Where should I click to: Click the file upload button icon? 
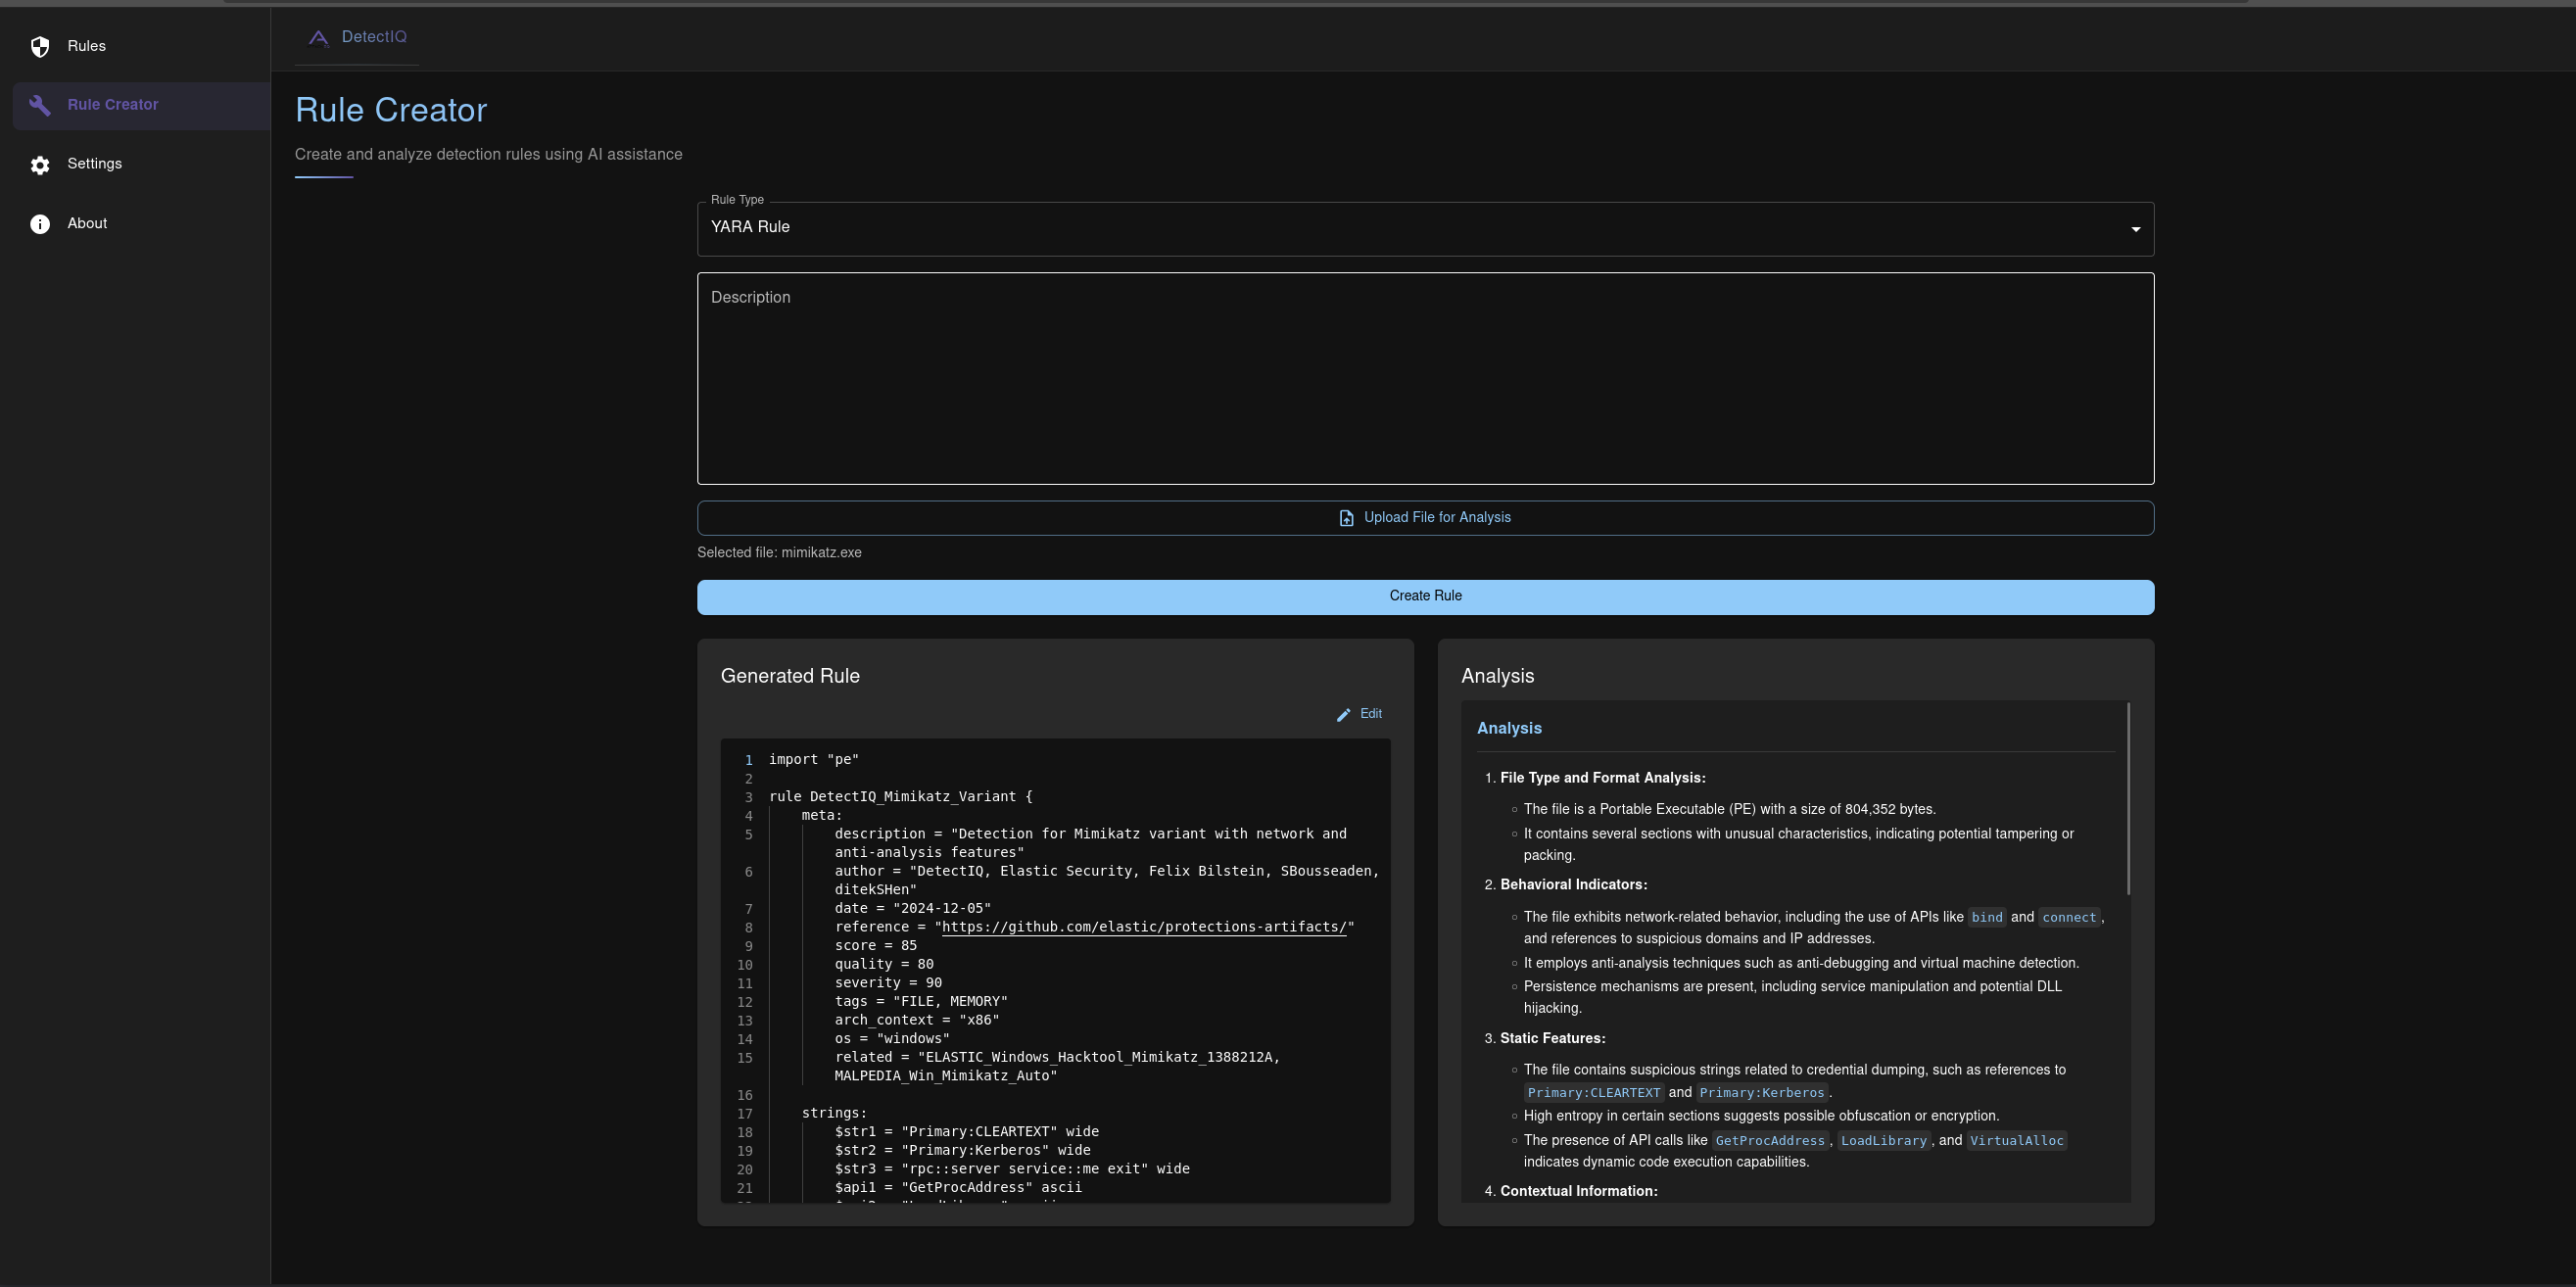(x=1346, y=518)
